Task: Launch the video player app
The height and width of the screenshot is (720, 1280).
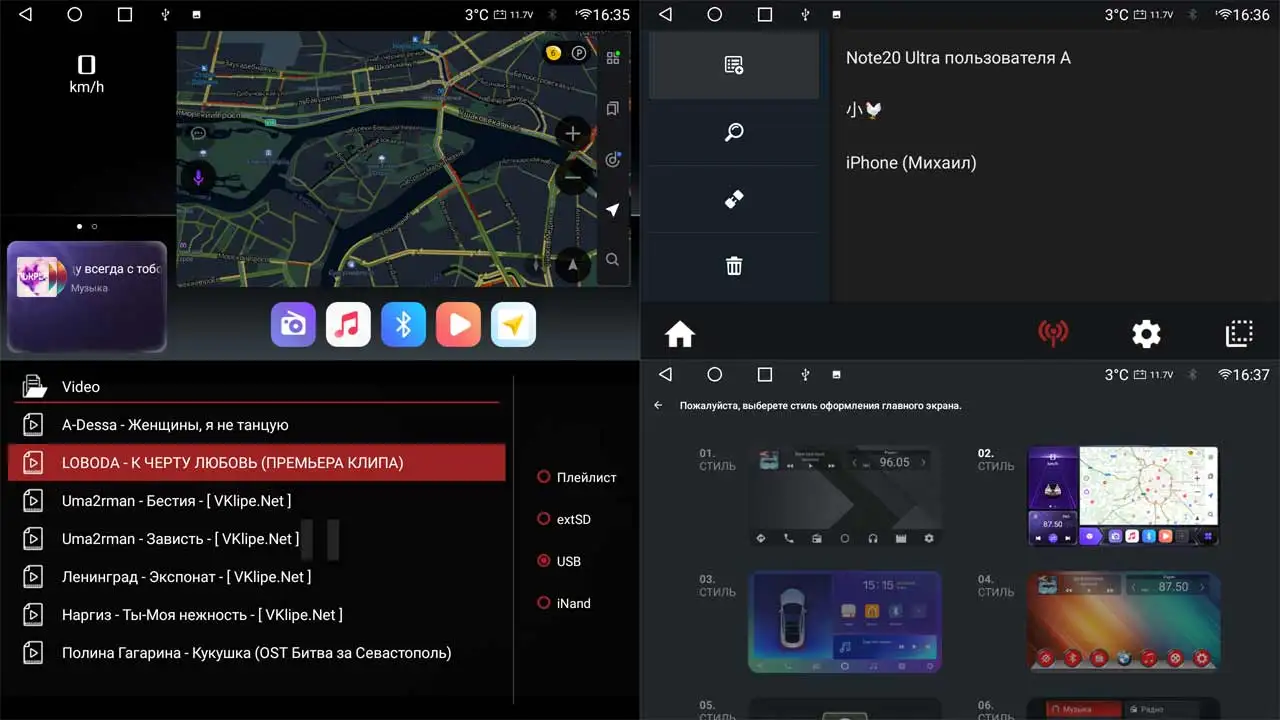Action: pyautogui.click(x=458, y=324)
